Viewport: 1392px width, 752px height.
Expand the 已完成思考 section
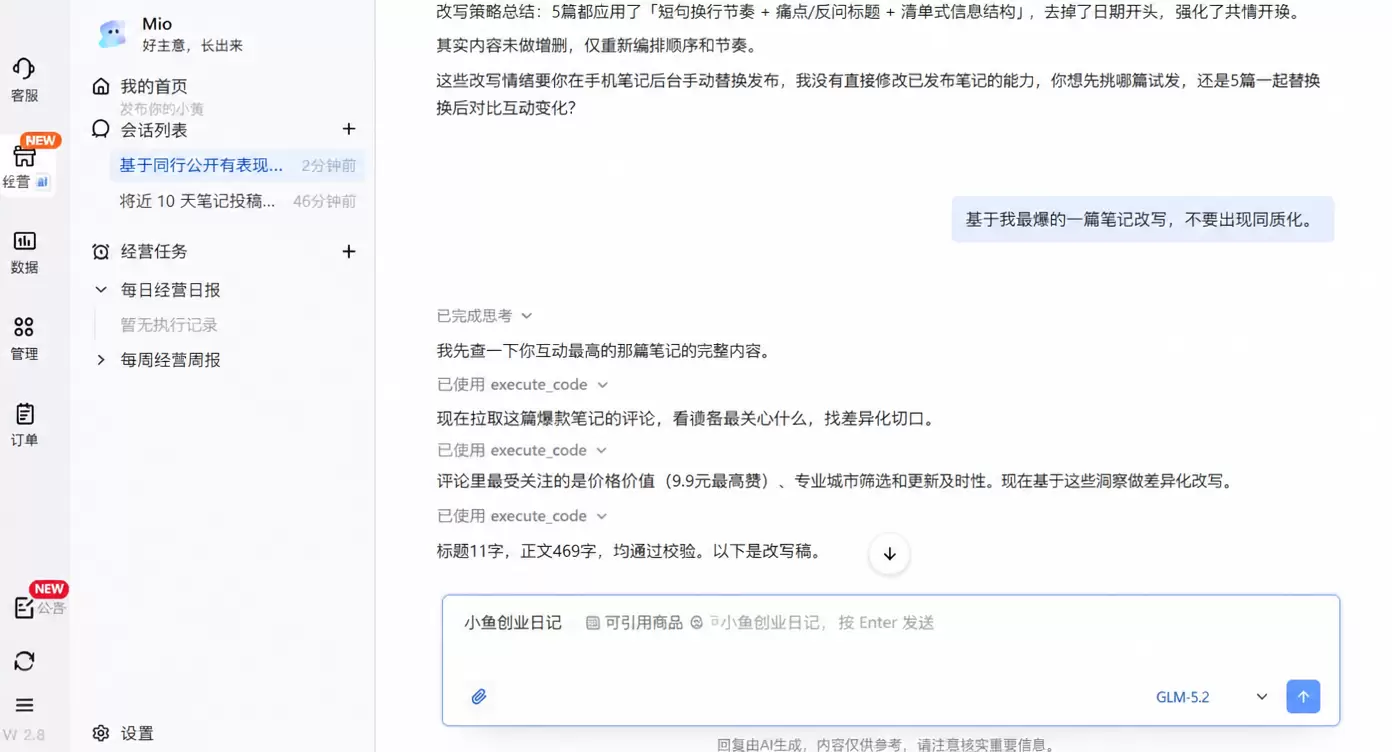pyautogui.click(x=485, y=316)
